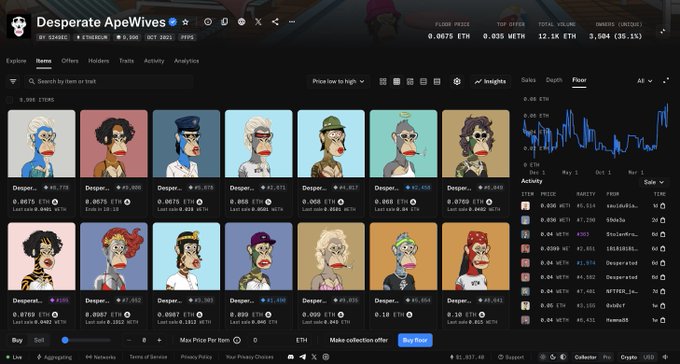Favorite the collection with the star icon
This screenshot has height=364, width=680.
click(x=186, y=22)
